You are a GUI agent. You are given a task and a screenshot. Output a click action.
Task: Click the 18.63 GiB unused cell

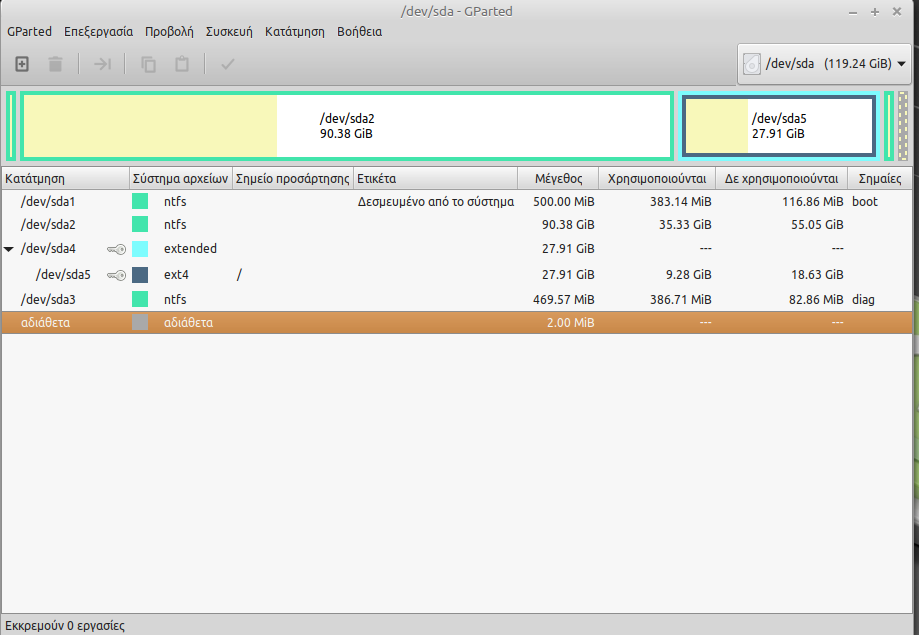[x=817, y=275]
